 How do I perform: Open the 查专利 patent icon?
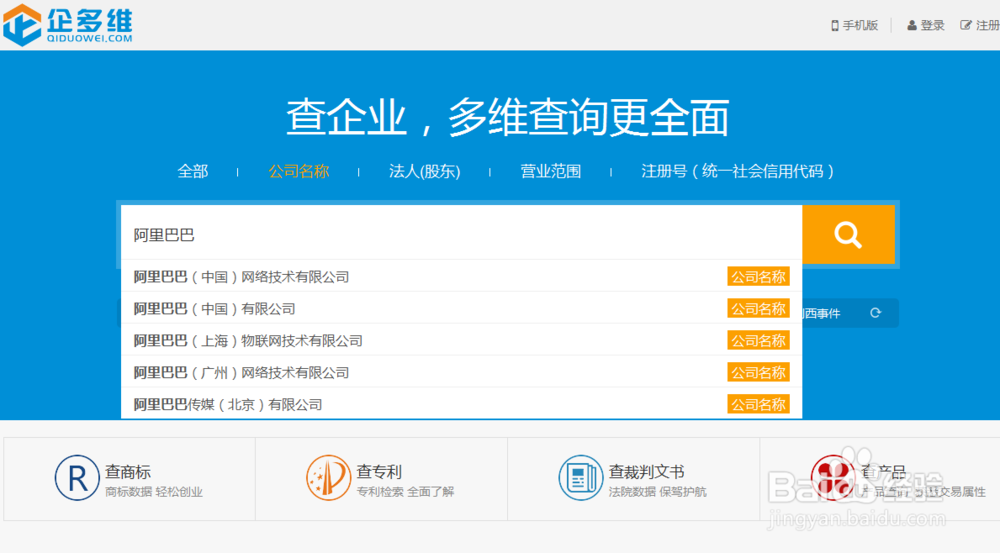(328, 478)
